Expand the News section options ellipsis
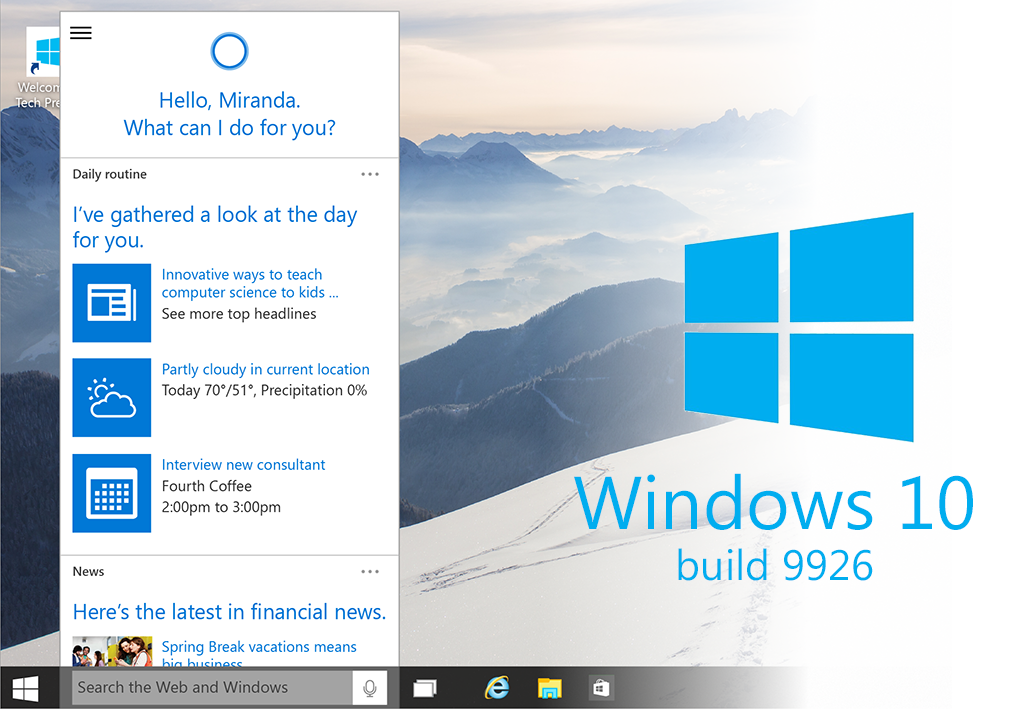 [370, 572]
